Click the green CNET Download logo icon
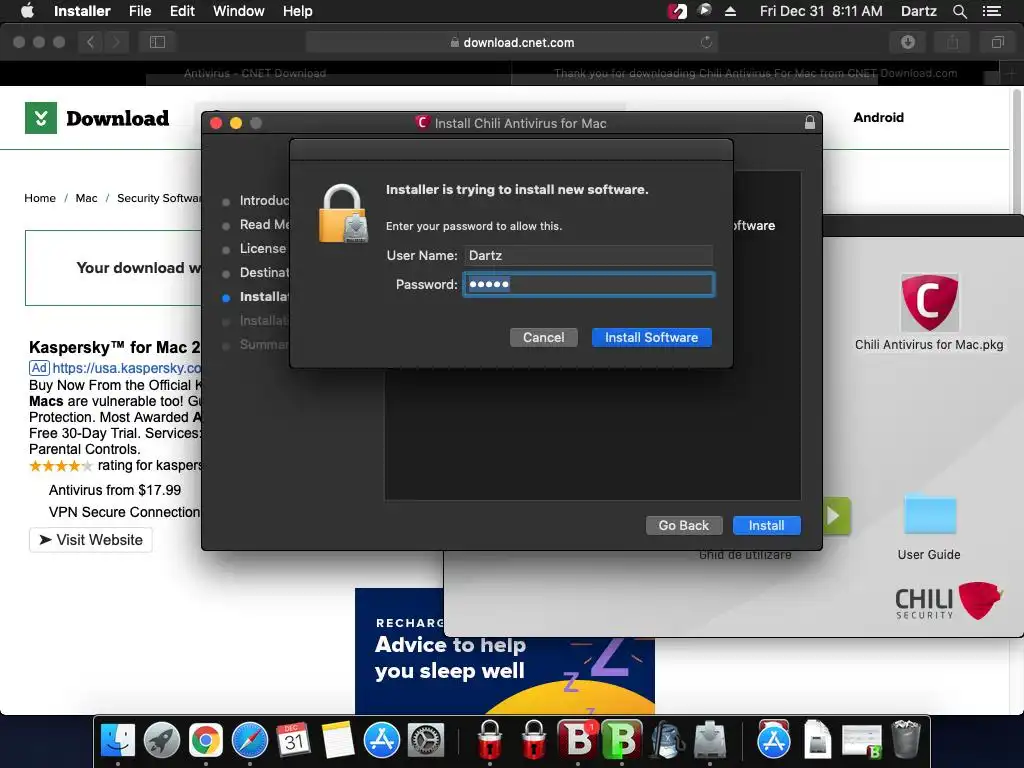The height and width of the screenshot is (768, 1024). tap(41, 118)
